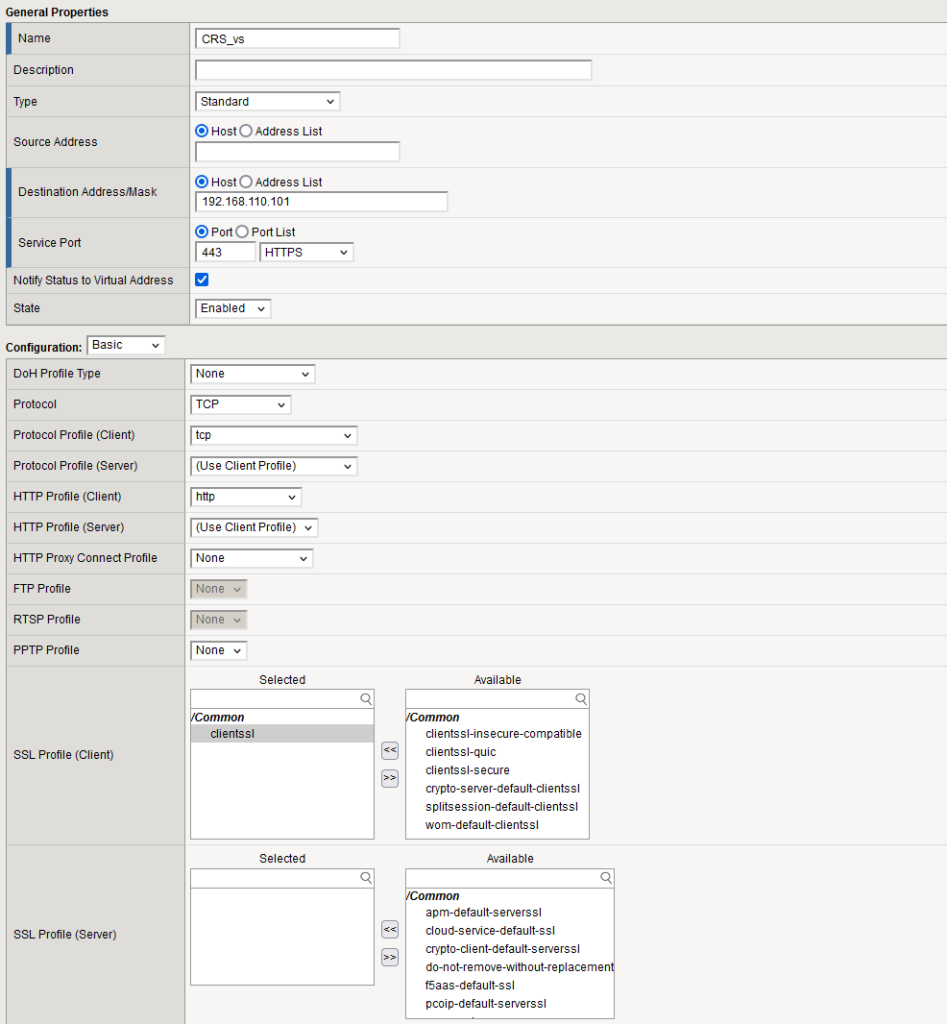The image size is (947, 1024).
Task: Click the search icon in Available client SSL list
Action: 581,698
